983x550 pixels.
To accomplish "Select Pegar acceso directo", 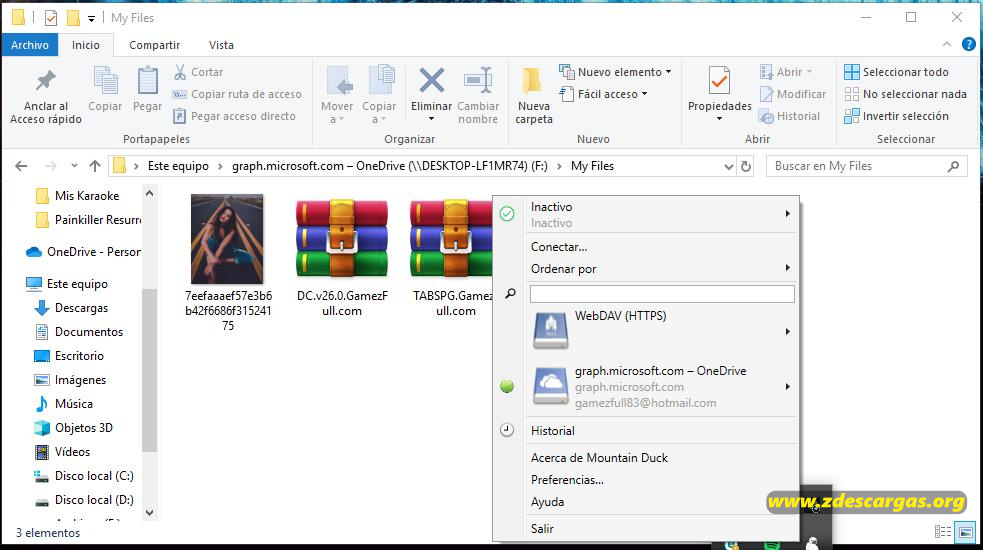I will click(234, 116).
